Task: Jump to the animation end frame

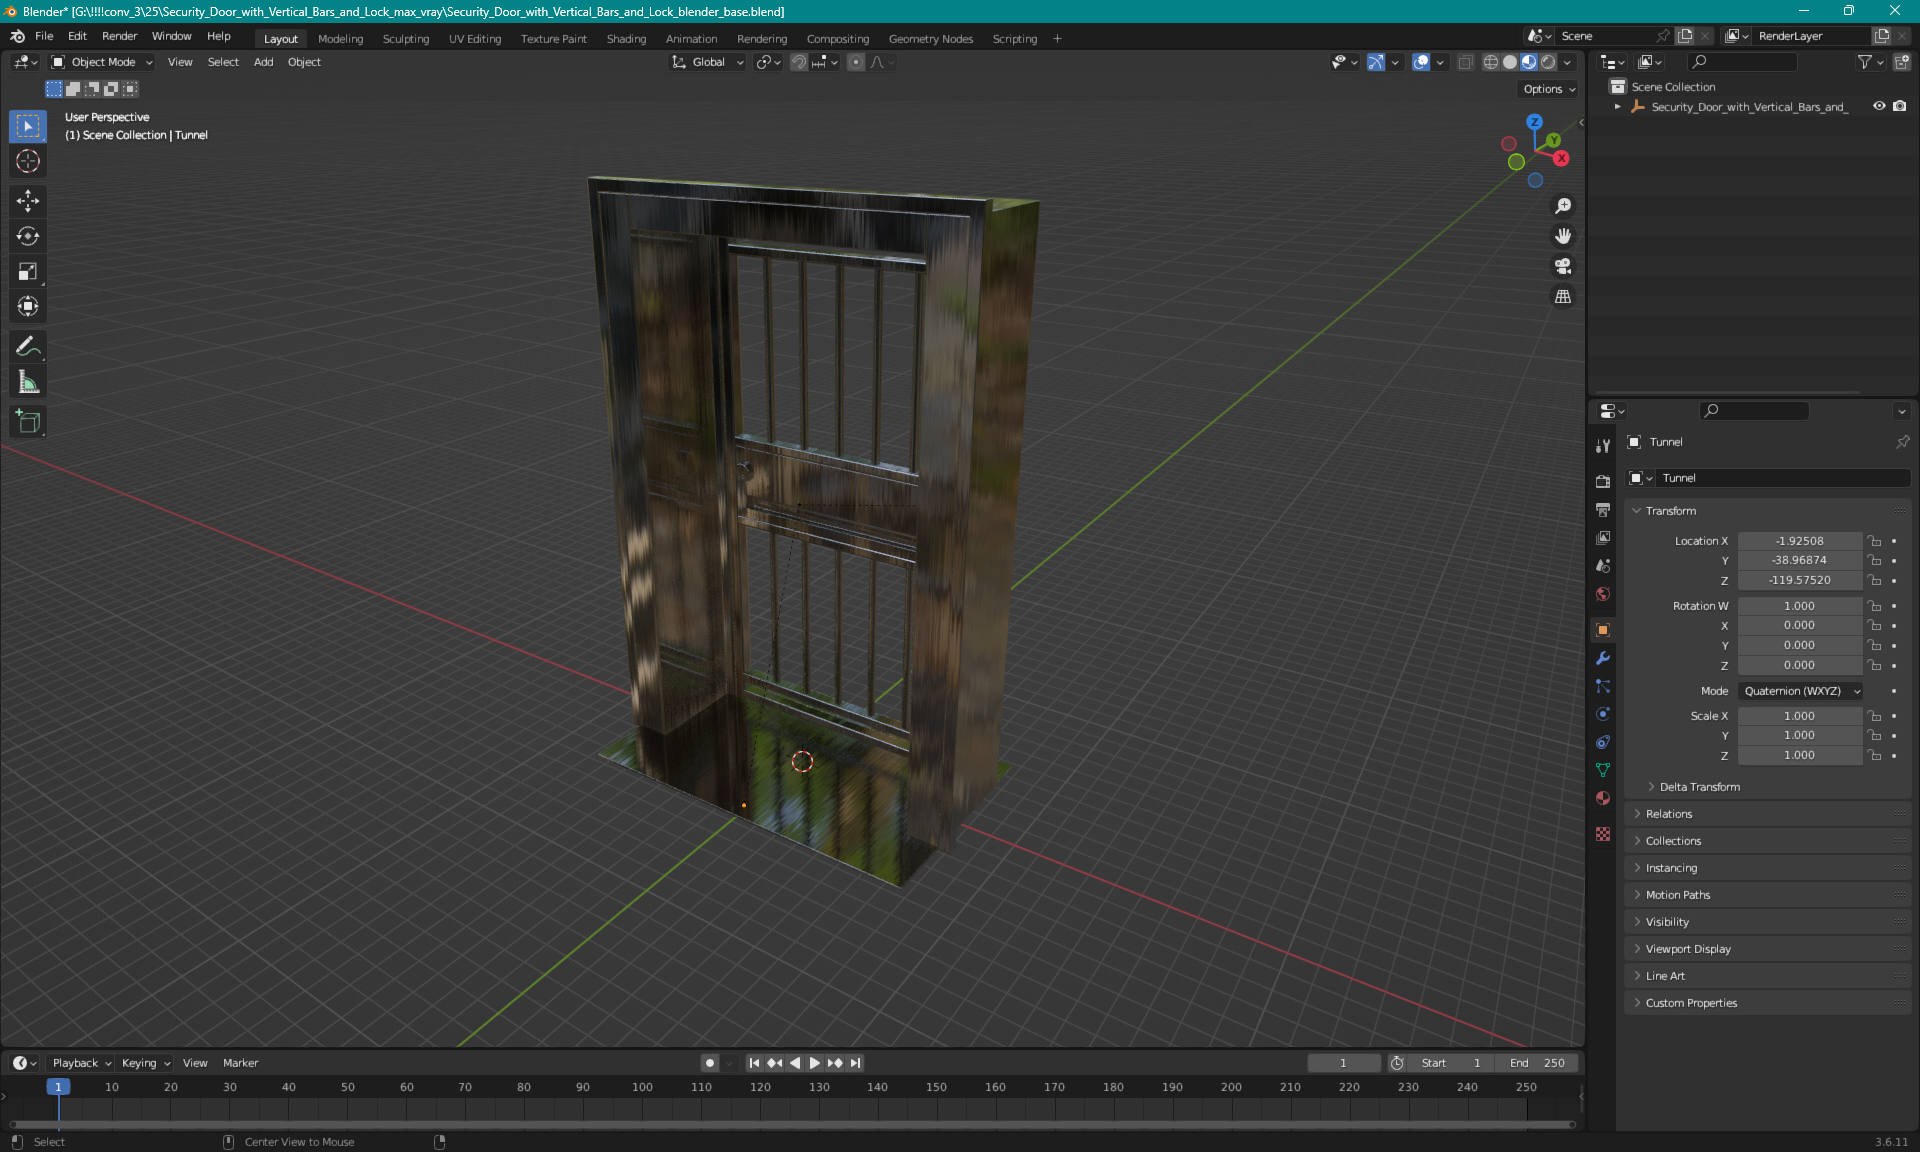Action: point(855,1063)
